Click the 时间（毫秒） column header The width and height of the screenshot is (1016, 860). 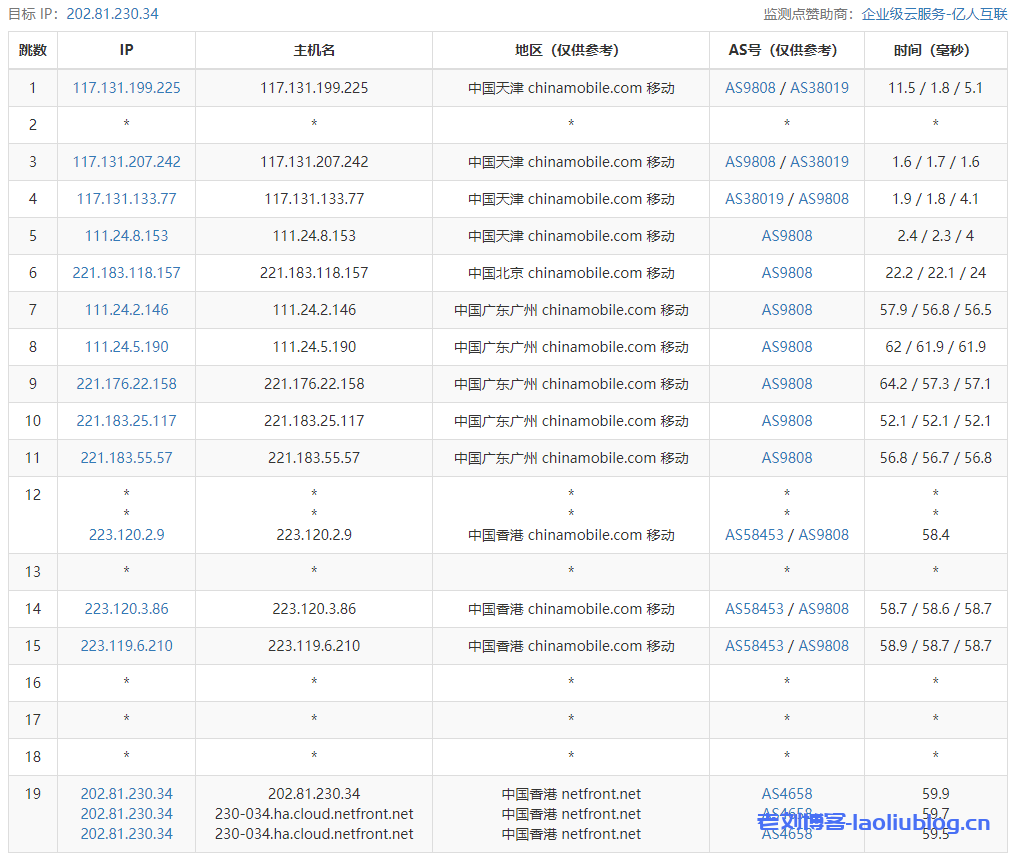pyautogui.click(x=935, y=50)
